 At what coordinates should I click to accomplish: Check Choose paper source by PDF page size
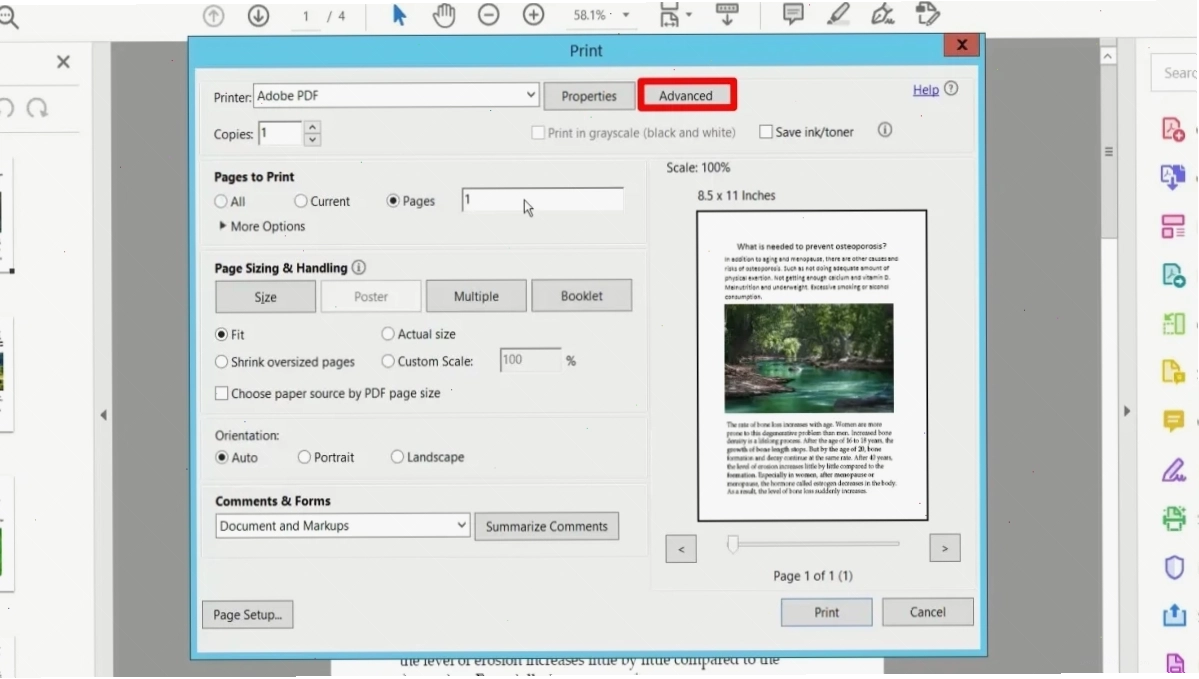222,393
